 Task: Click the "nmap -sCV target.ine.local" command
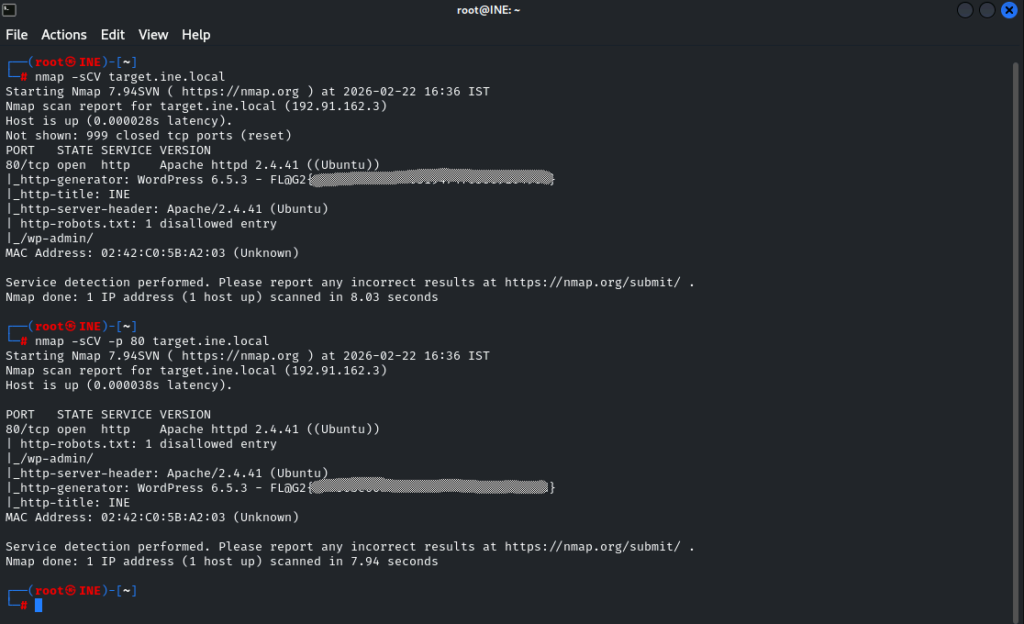tap(129, 76)
